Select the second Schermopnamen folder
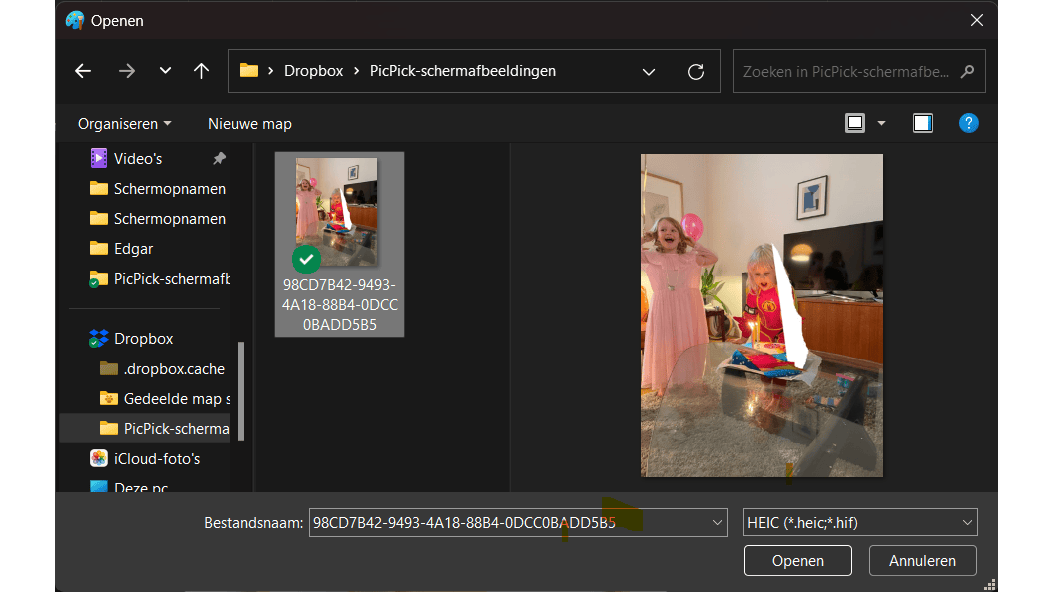The image size is (1052, 592). click(158, 219)
